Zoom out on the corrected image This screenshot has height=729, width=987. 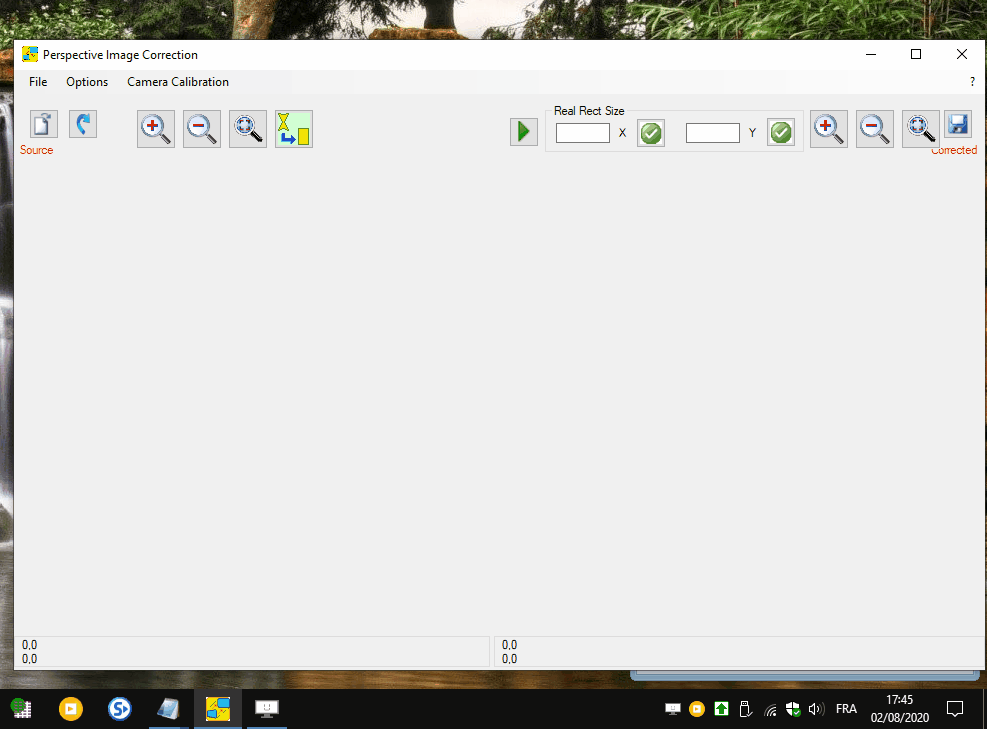(x=875, y=129)
